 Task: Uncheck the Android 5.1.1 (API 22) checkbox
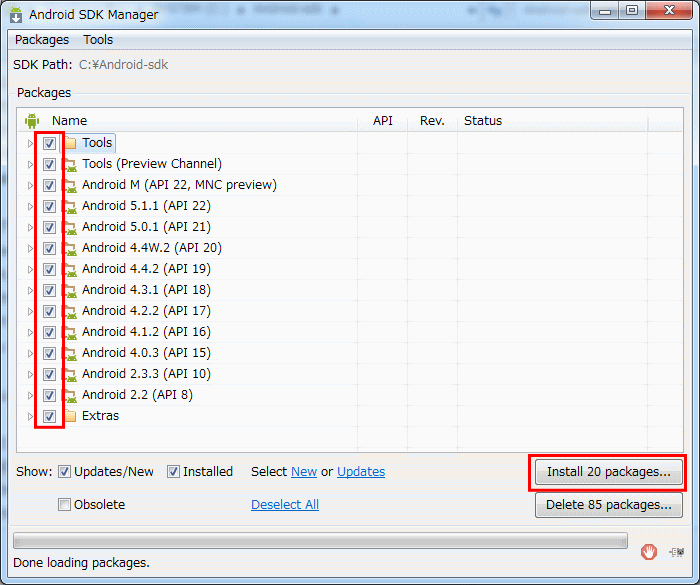[x=49, y=206]
